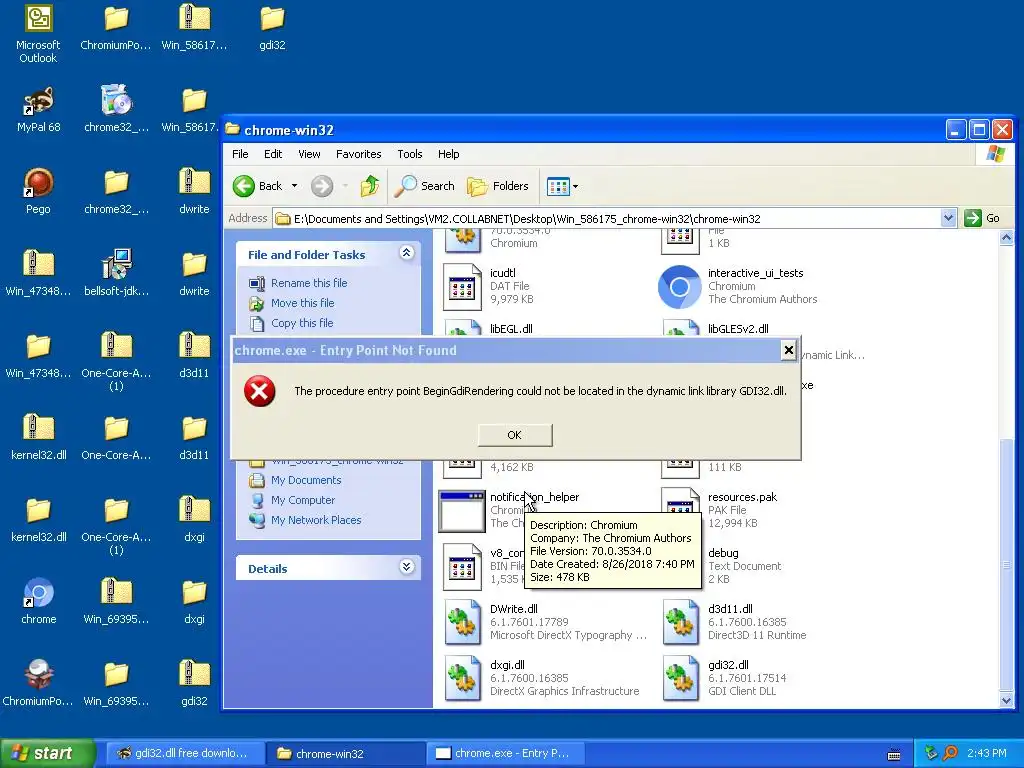Switch to chrome-win32 taskbar item
This screenshot has height=768, width=1024.
coord(345,753)
